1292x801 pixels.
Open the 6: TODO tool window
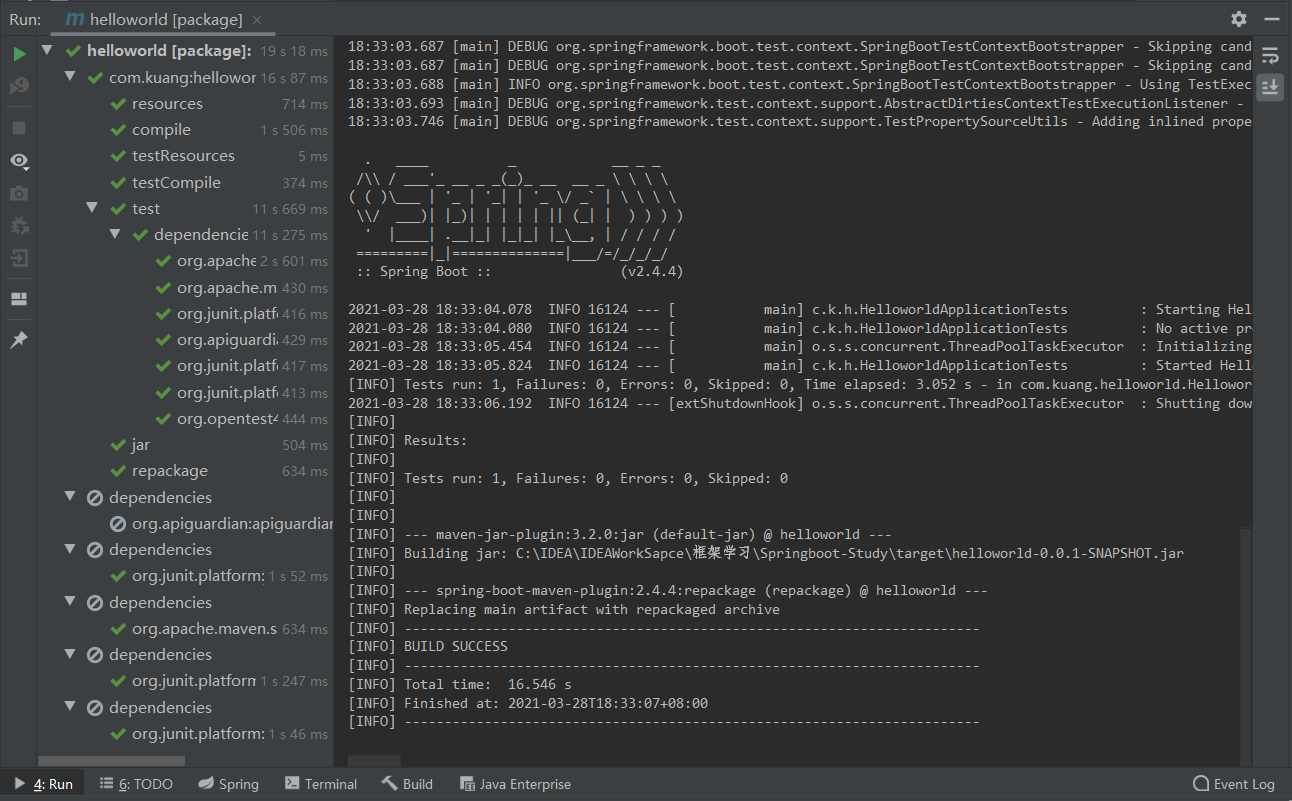click(x=136, y=784)
